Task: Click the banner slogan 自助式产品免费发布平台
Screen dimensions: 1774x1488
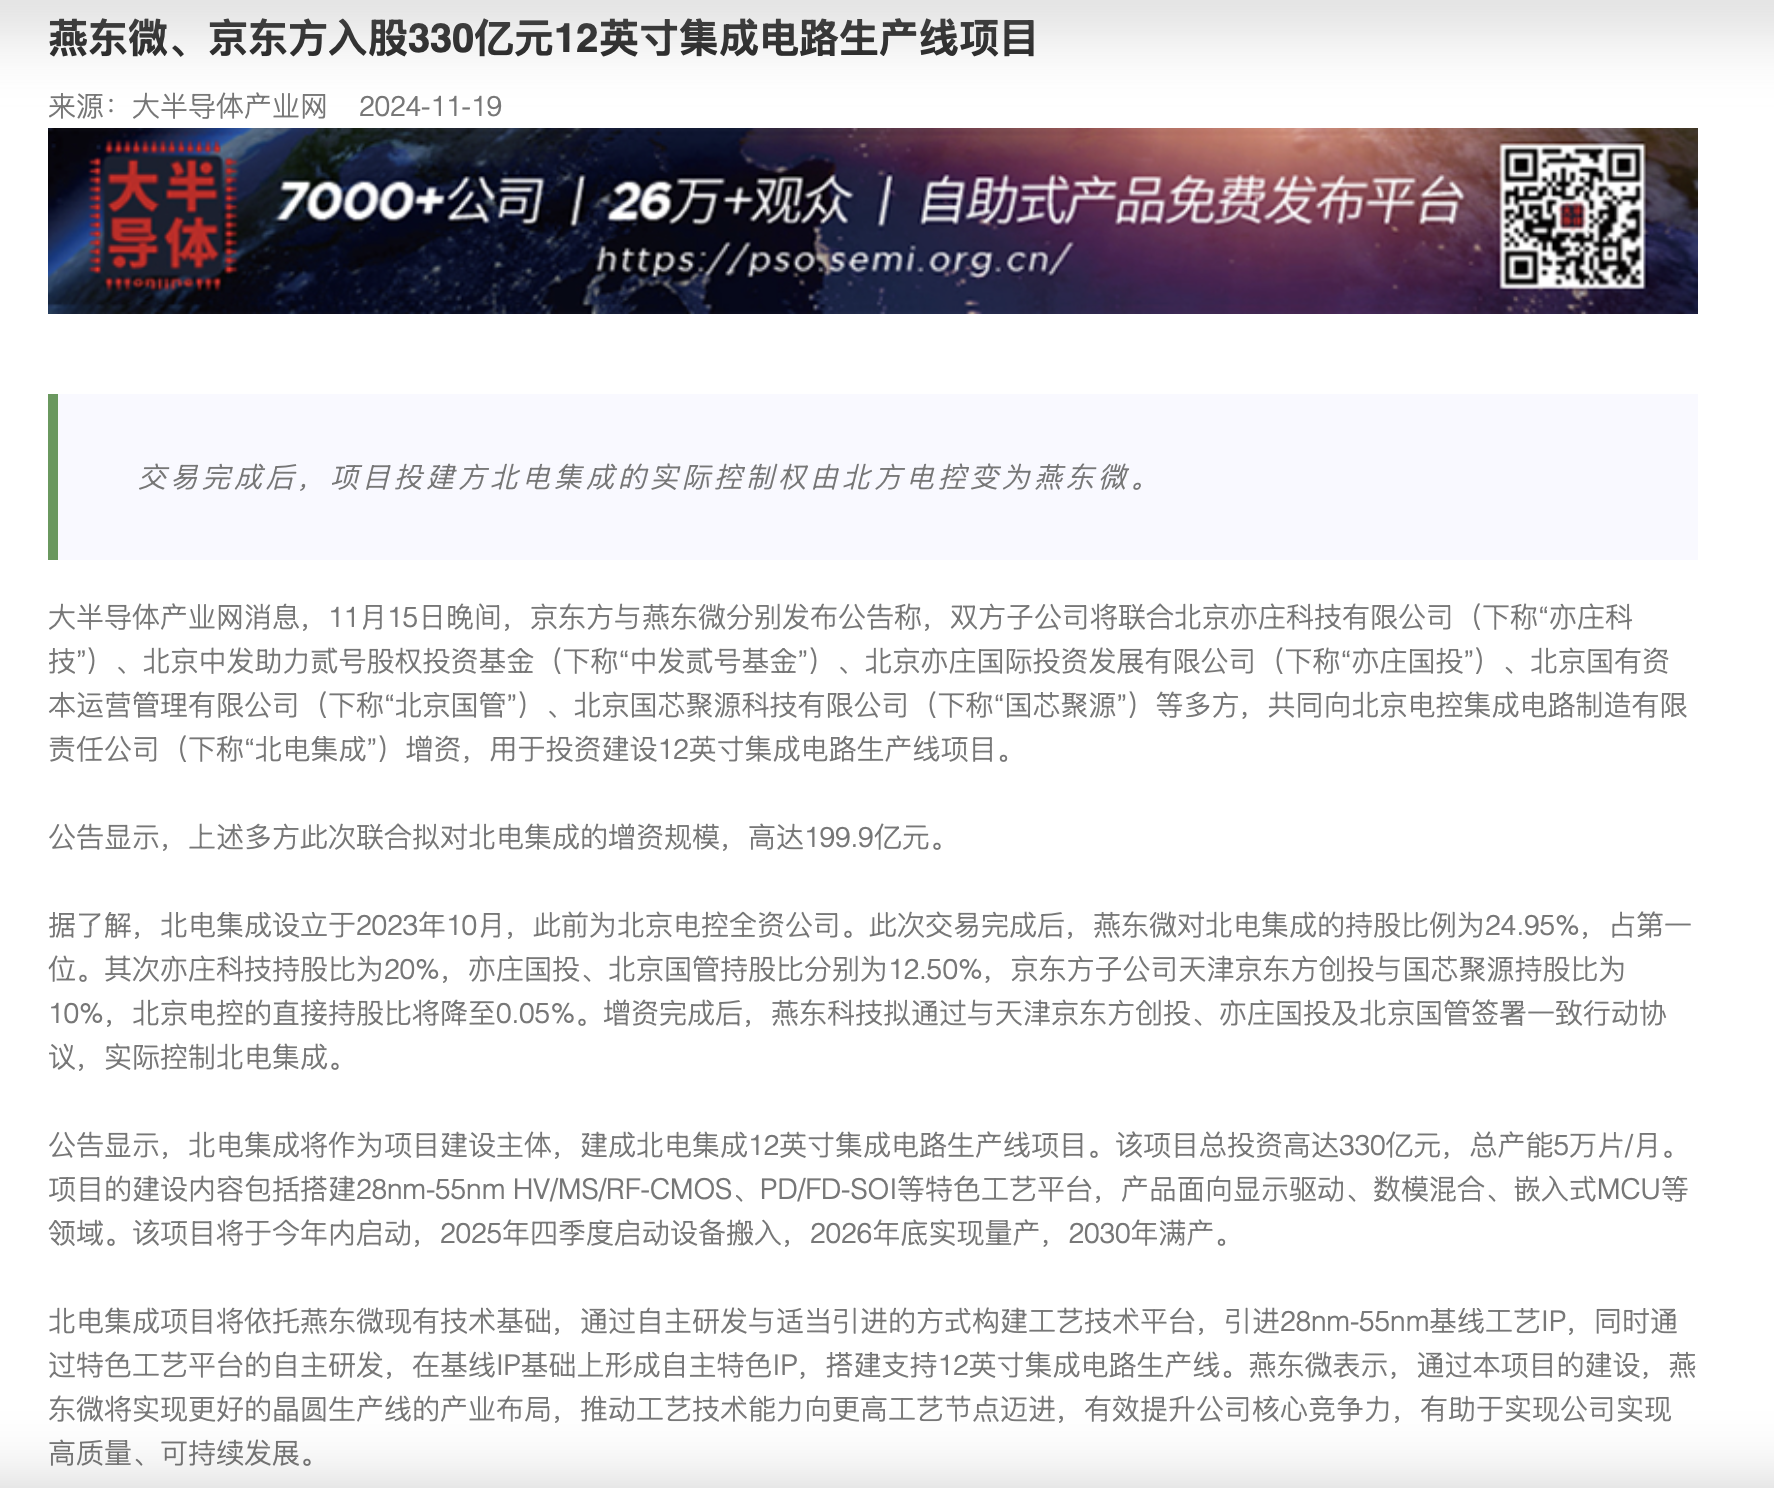Action: (1191, 201)
